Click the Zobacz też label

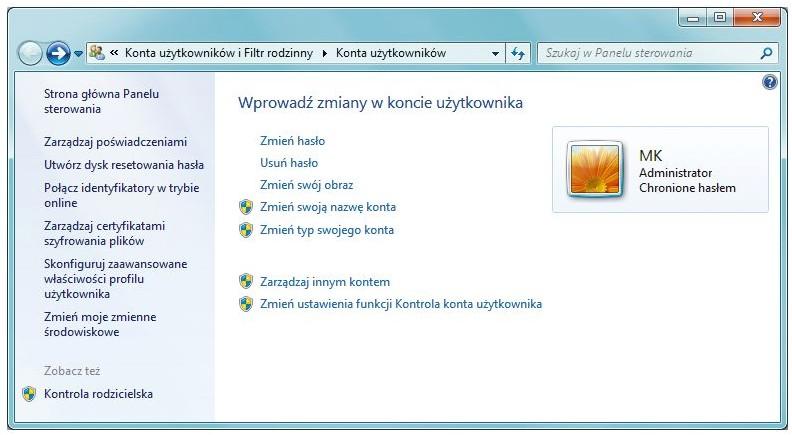click(72, 371)
